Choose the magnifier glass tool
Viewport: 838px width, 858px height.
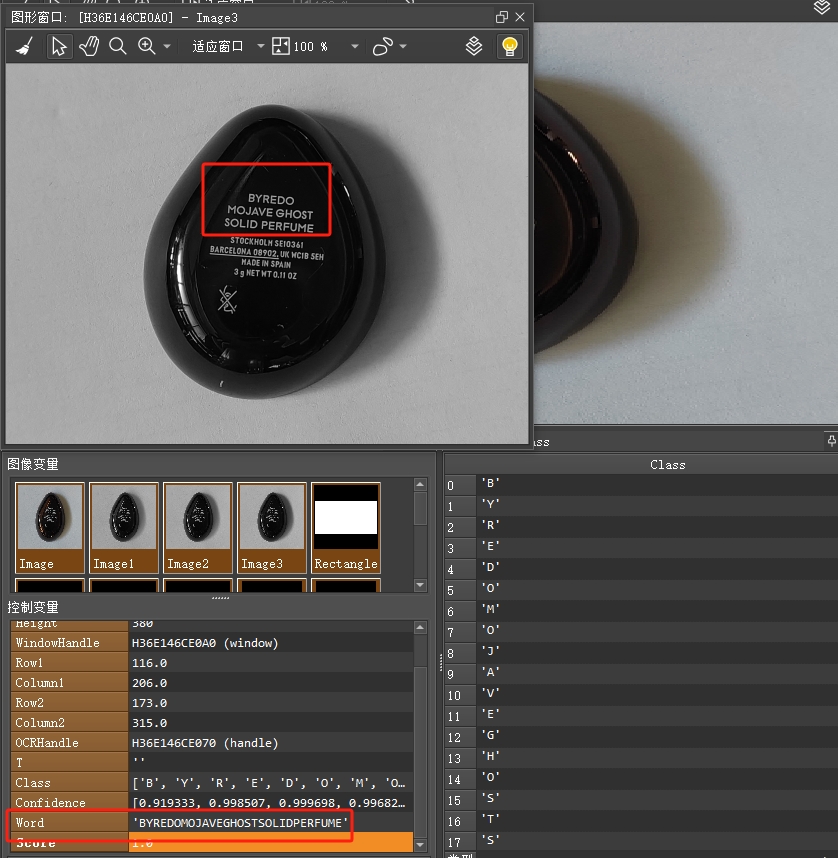[x=118, y=47]
